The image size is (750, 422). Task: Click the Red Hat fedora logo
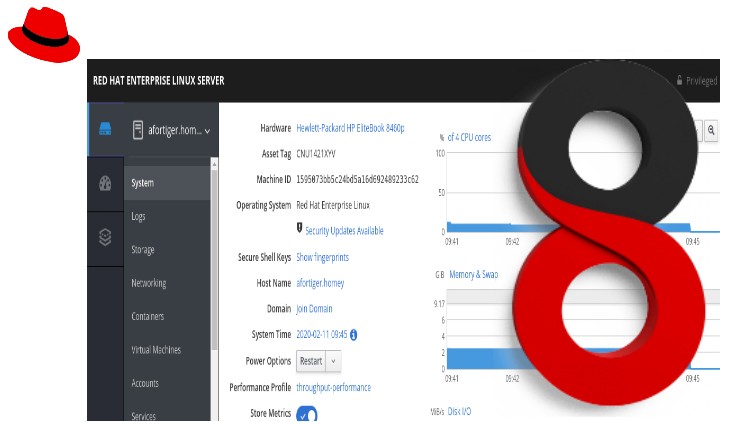[44, 34]
